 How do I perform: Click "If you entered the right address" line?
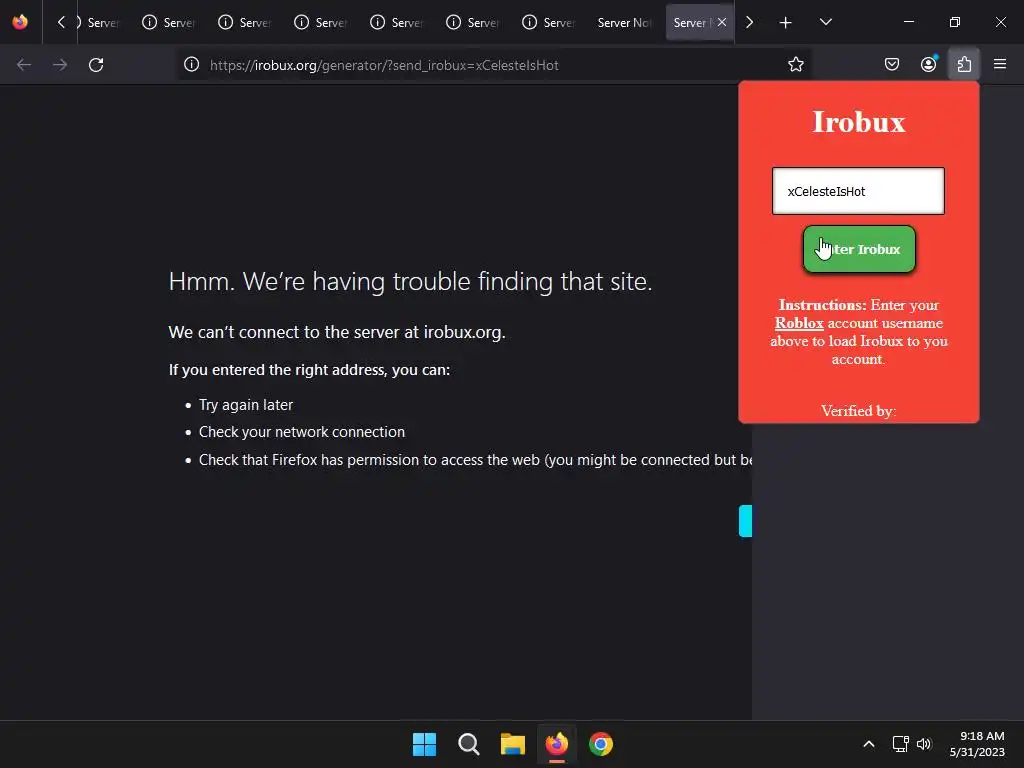310,370
